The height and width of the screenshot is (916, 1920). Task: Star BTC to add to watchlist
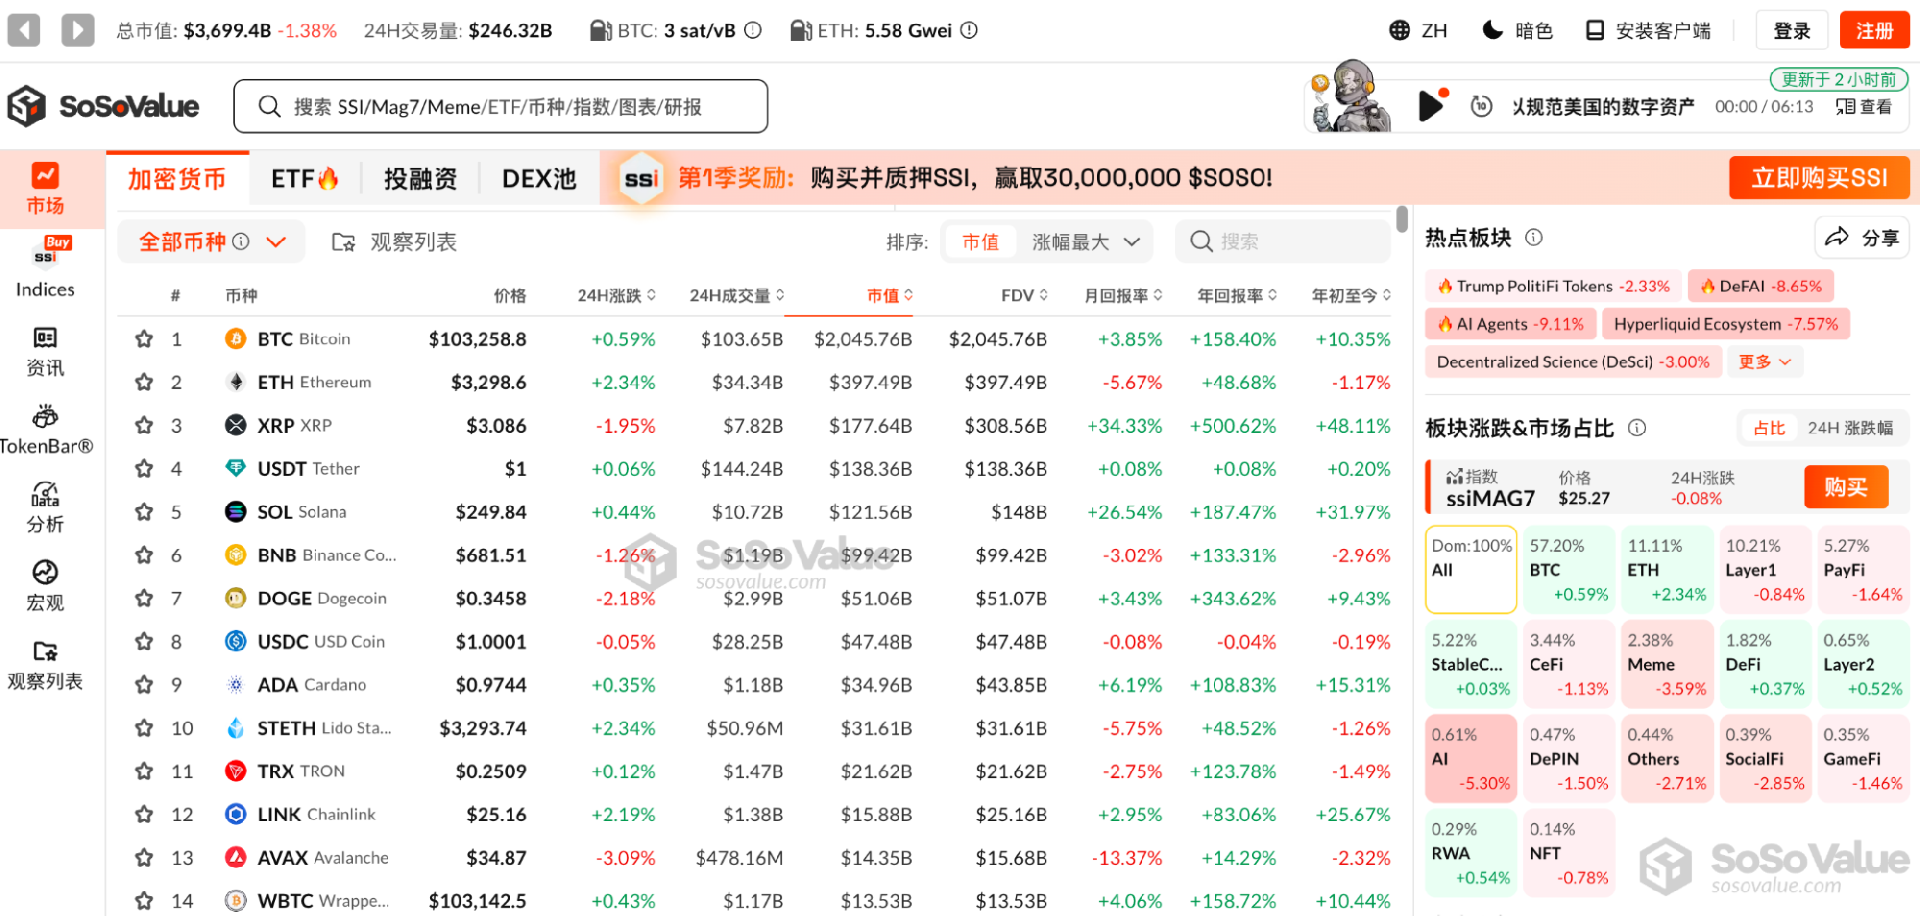tap(144, 339)
